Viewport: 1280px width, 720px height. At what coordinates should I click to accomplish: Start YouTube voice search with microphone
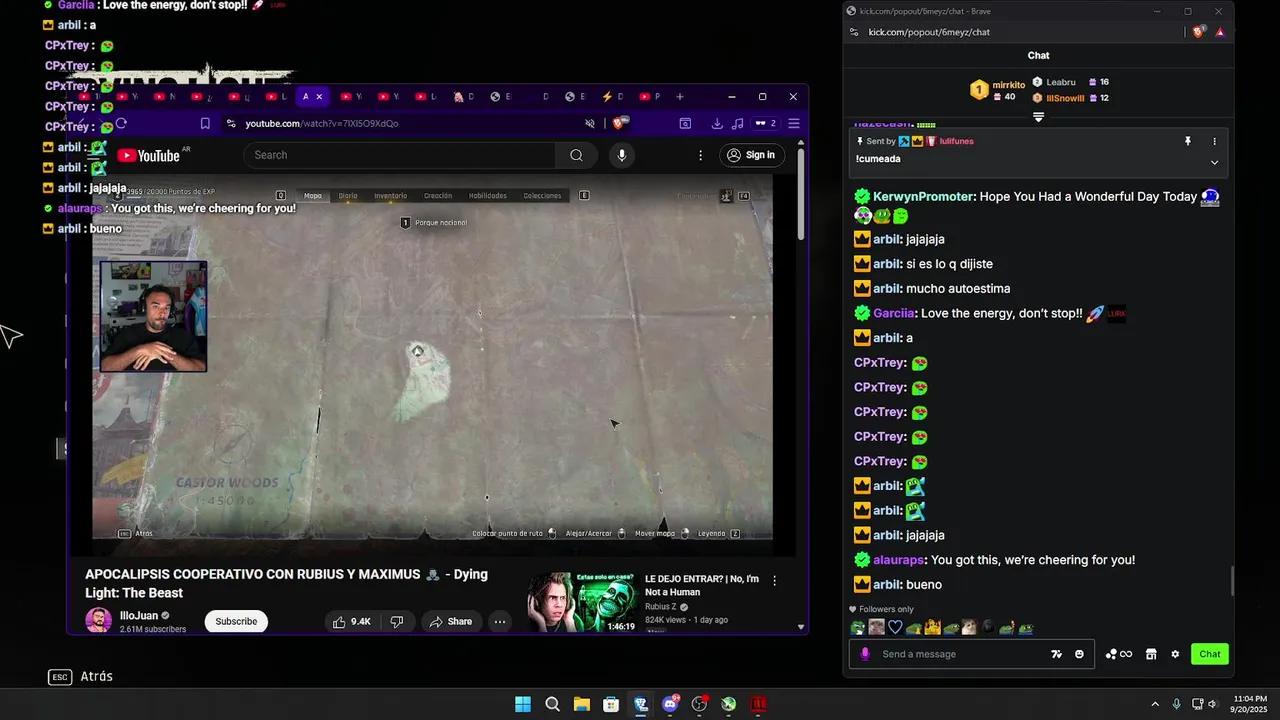[622, 155]
